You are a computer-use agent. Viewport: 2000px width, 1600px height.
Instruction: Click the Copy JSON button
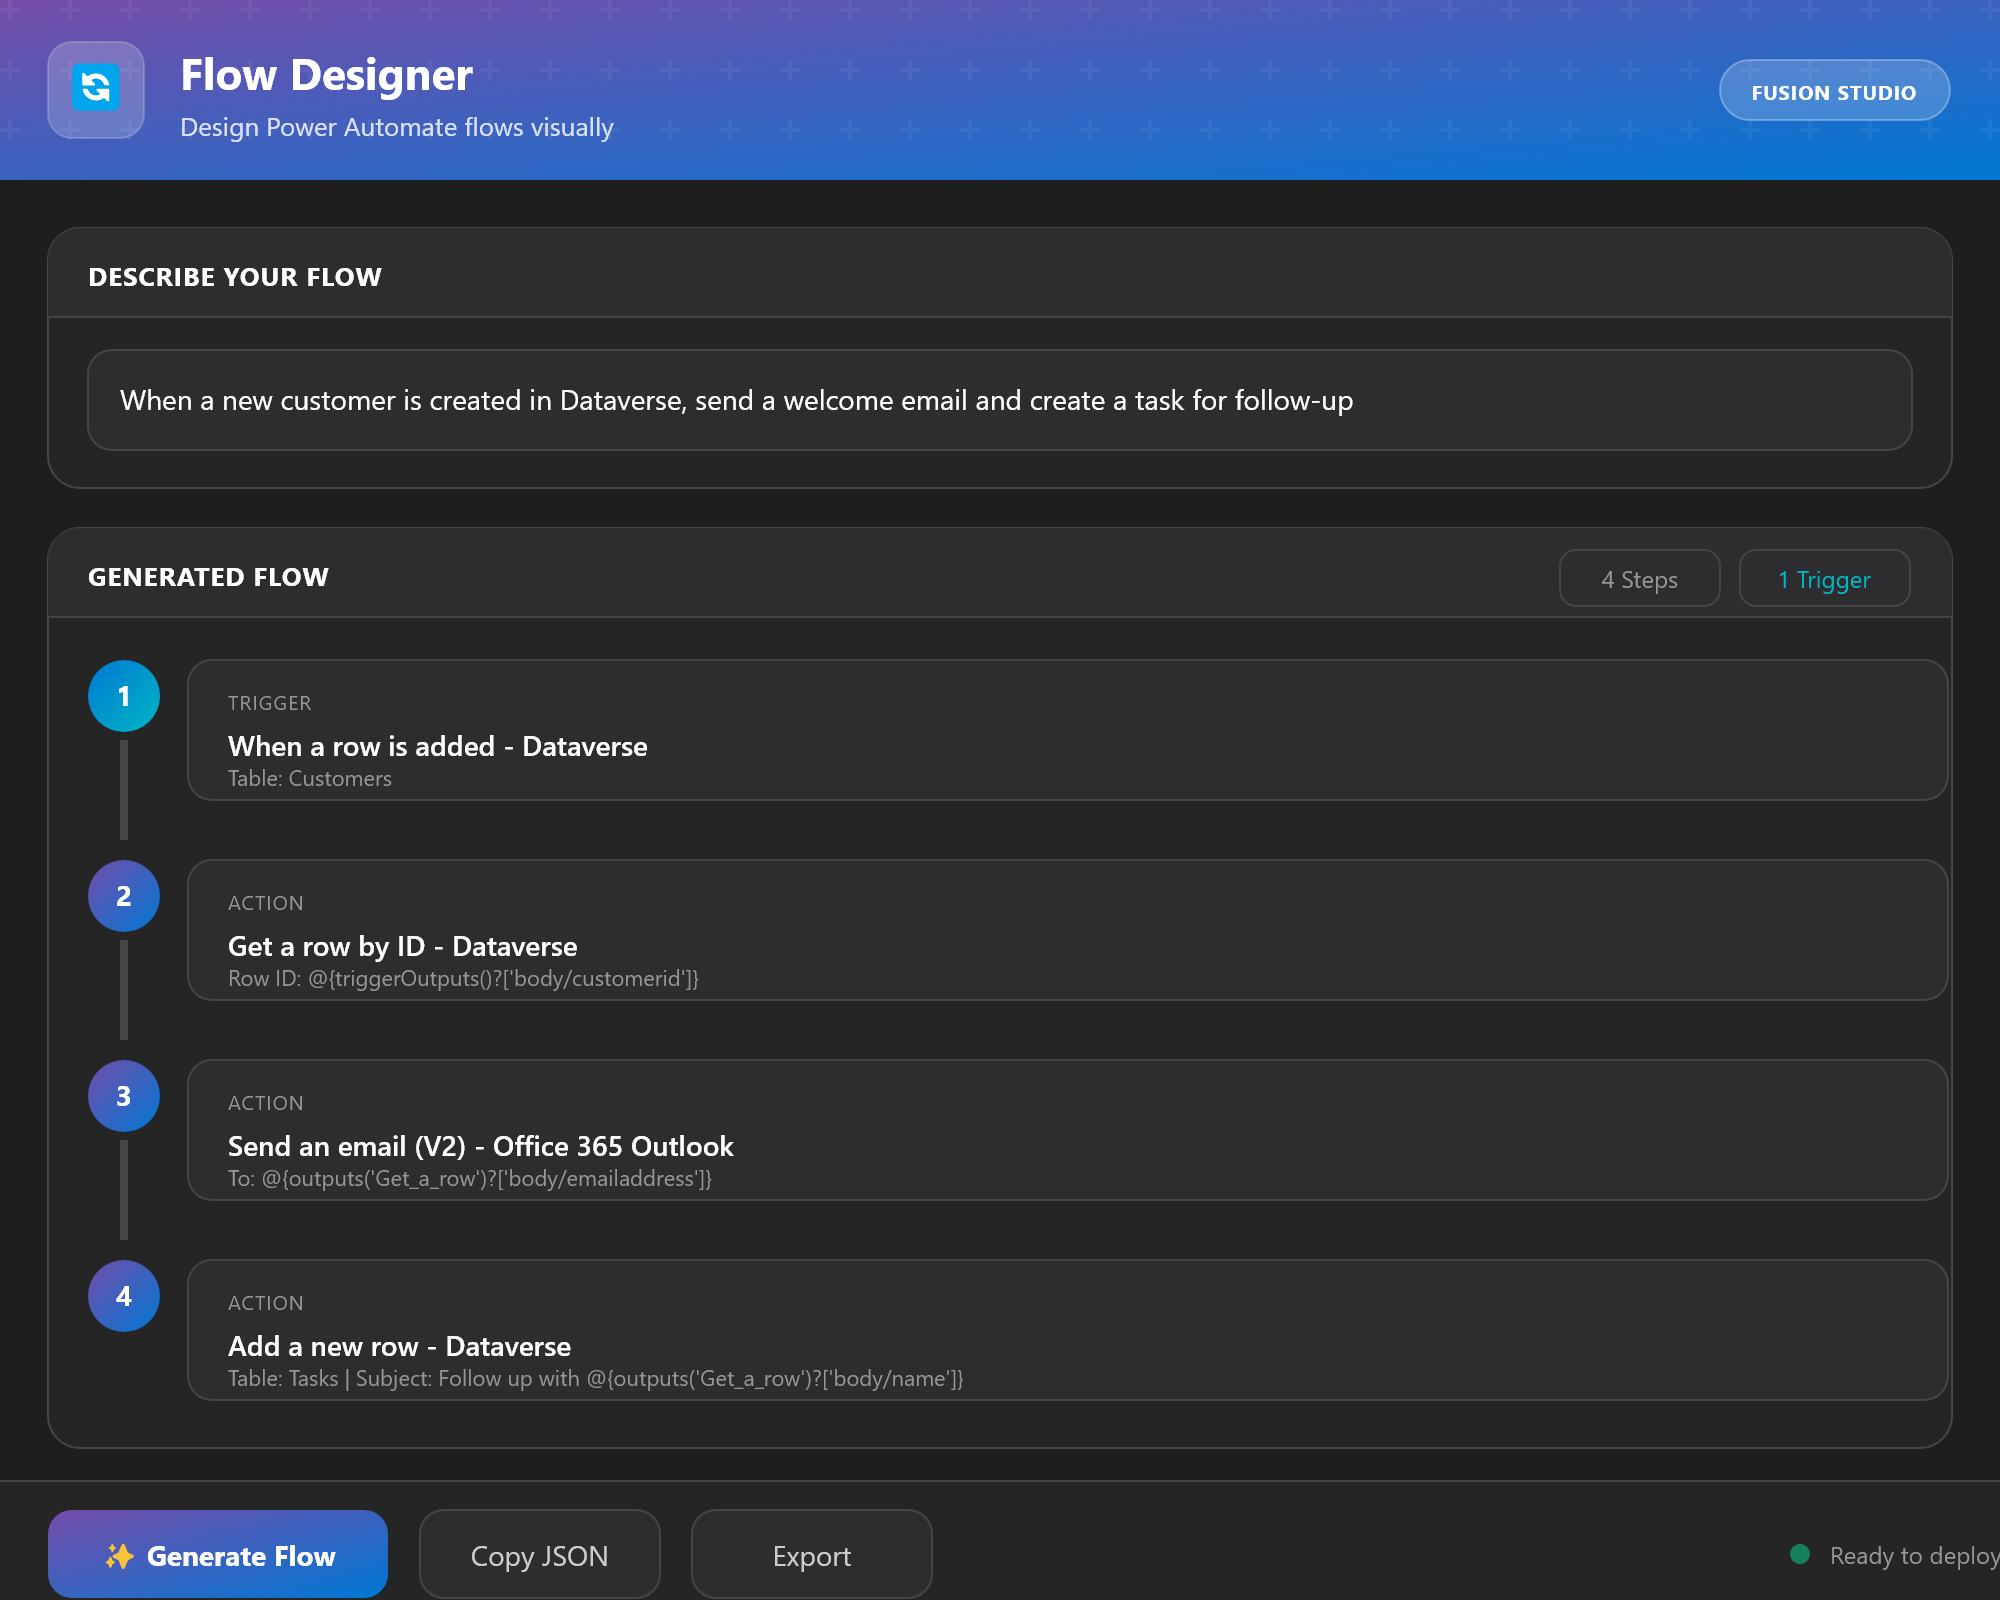point(539,1555)
